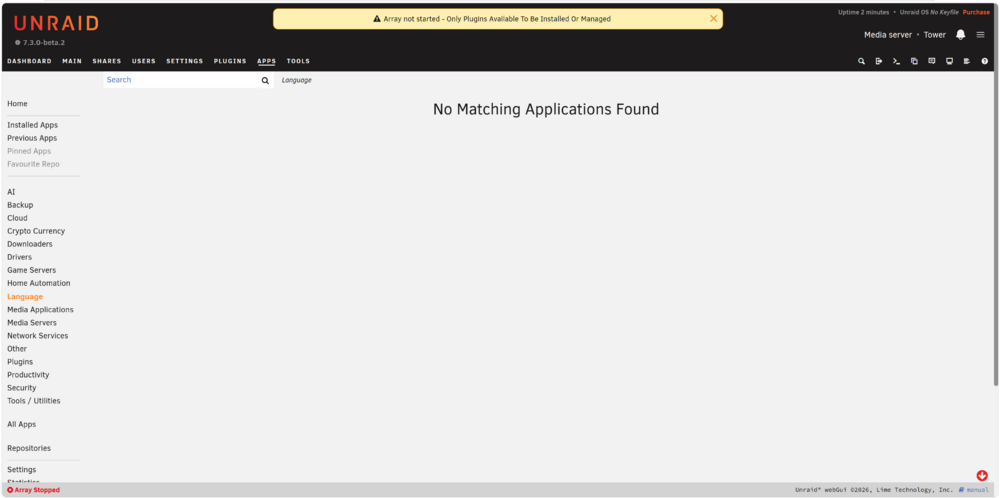Open the web terminal icon
Viewport: 1000px width, 498px height.
(896, 61)
